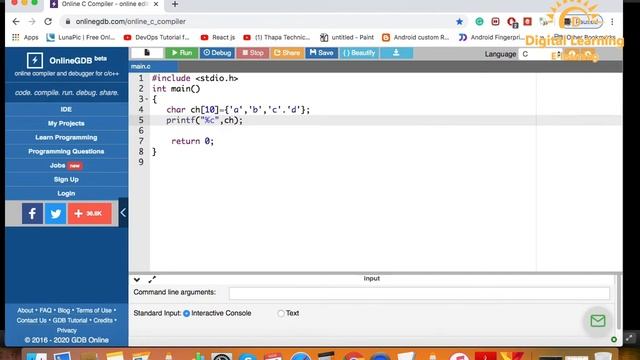Open React js bookmark

(x=218, y=37)
